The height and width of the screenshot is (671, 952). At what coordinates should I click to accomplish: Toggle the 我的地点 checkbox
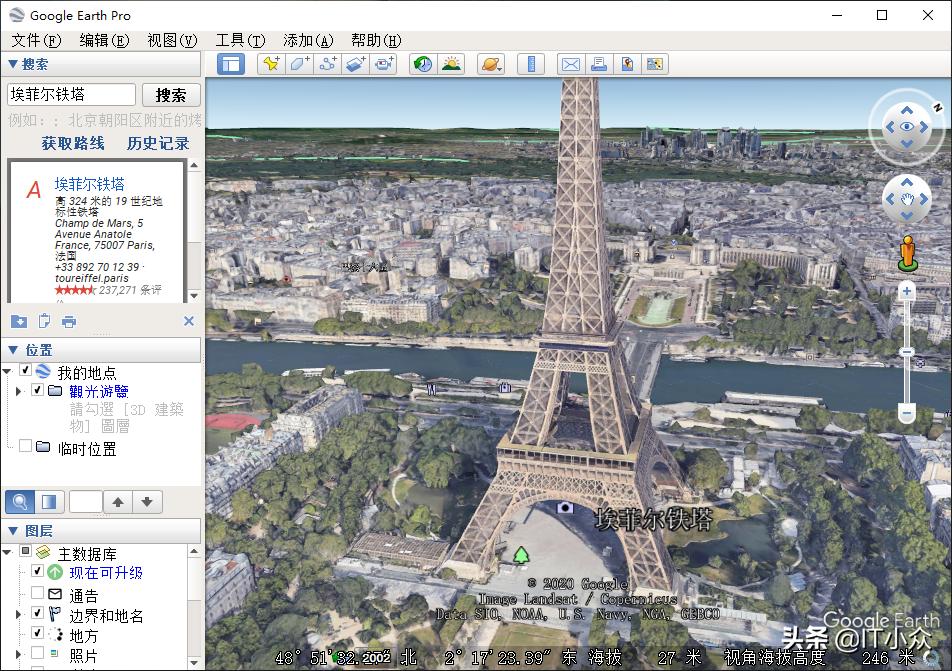pyautogui.click(x=26, y=370)
